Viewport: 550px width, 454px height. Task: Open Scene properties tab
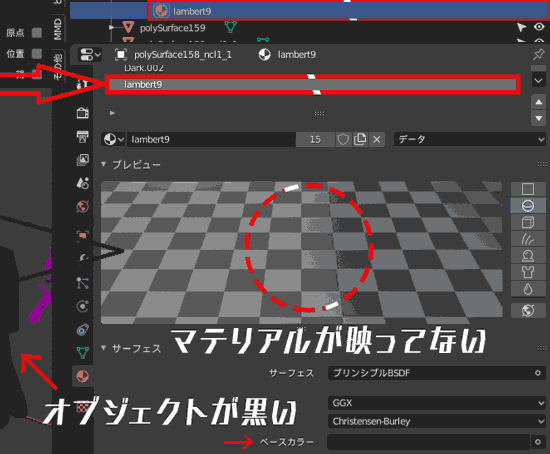[x=83, y=183]
